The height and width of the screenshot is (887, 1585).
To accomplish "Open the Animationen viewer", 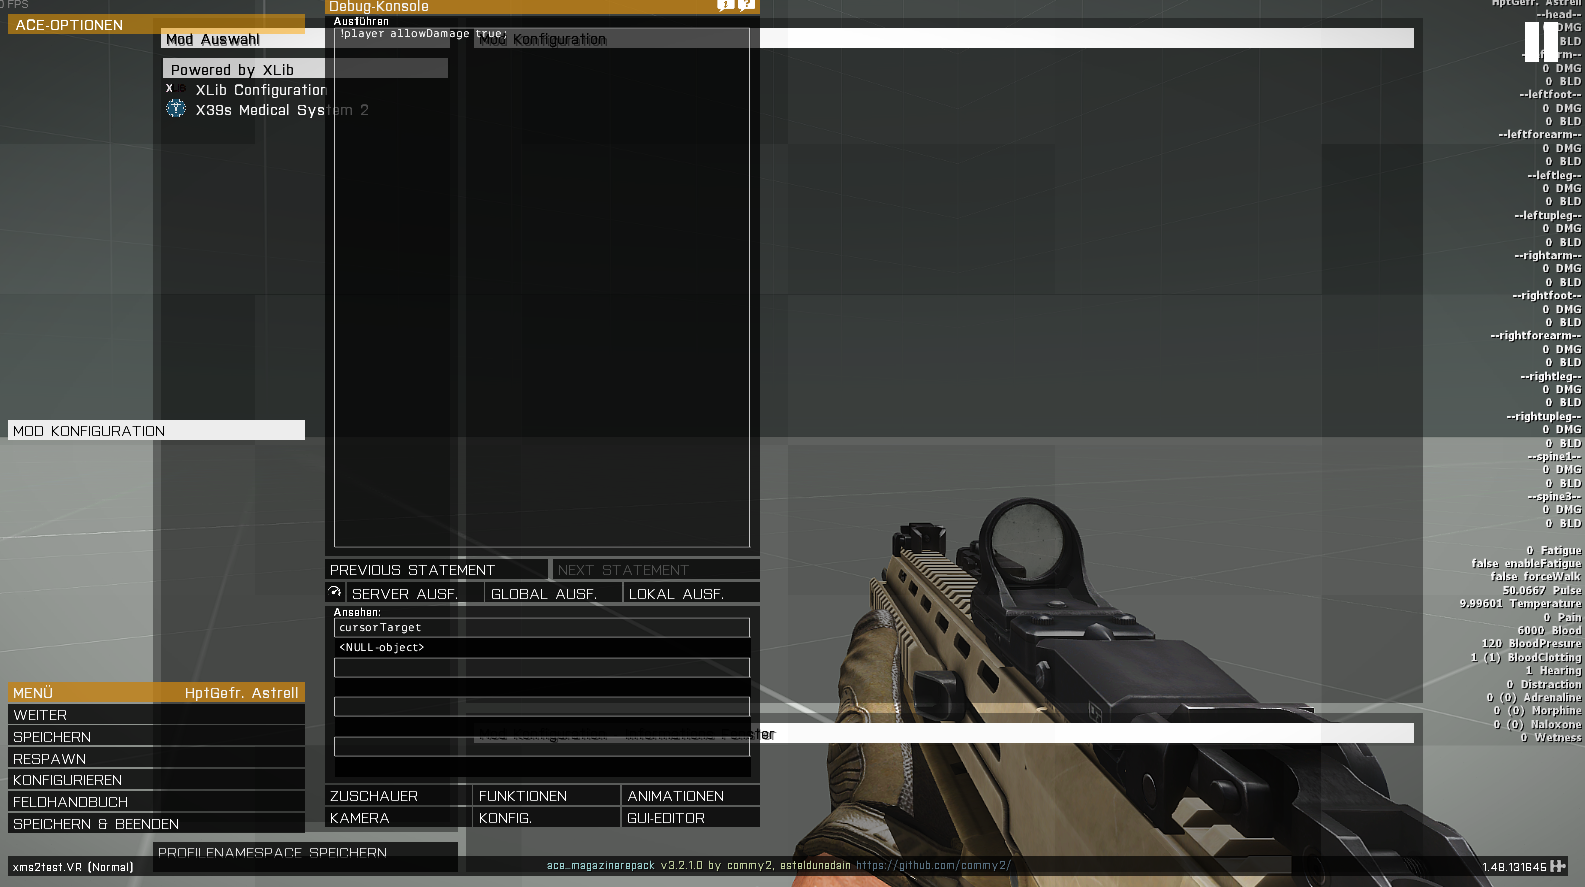I will pos(691,796).
